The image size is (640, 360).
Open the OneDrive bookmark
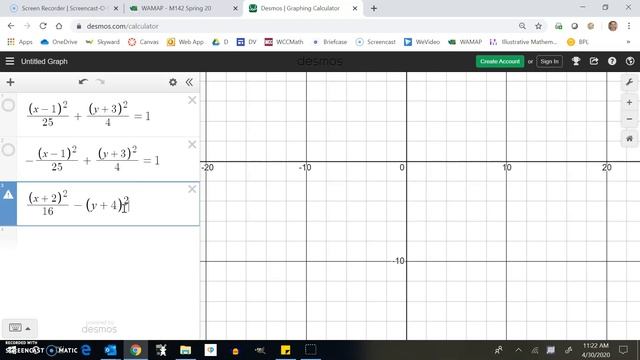[59, 42]
